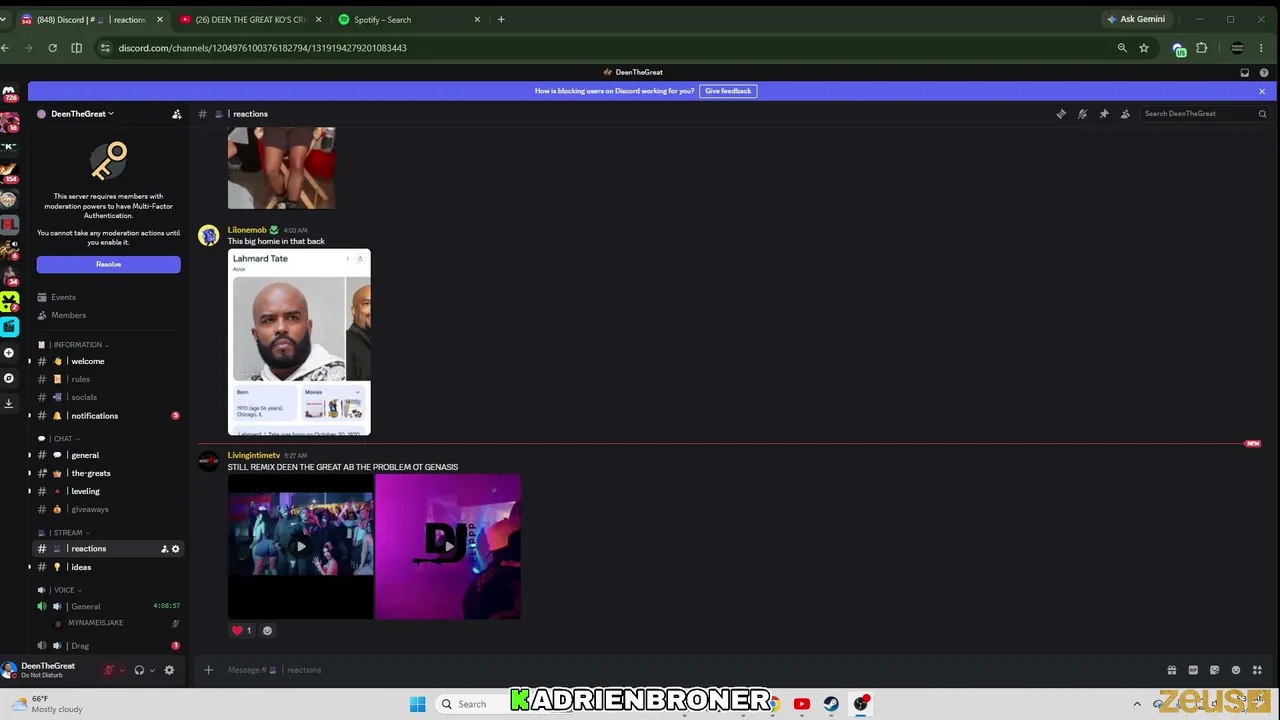1280x720 pixels.
Task: Edit reactions channel settings gear
Action: [176, 549]
